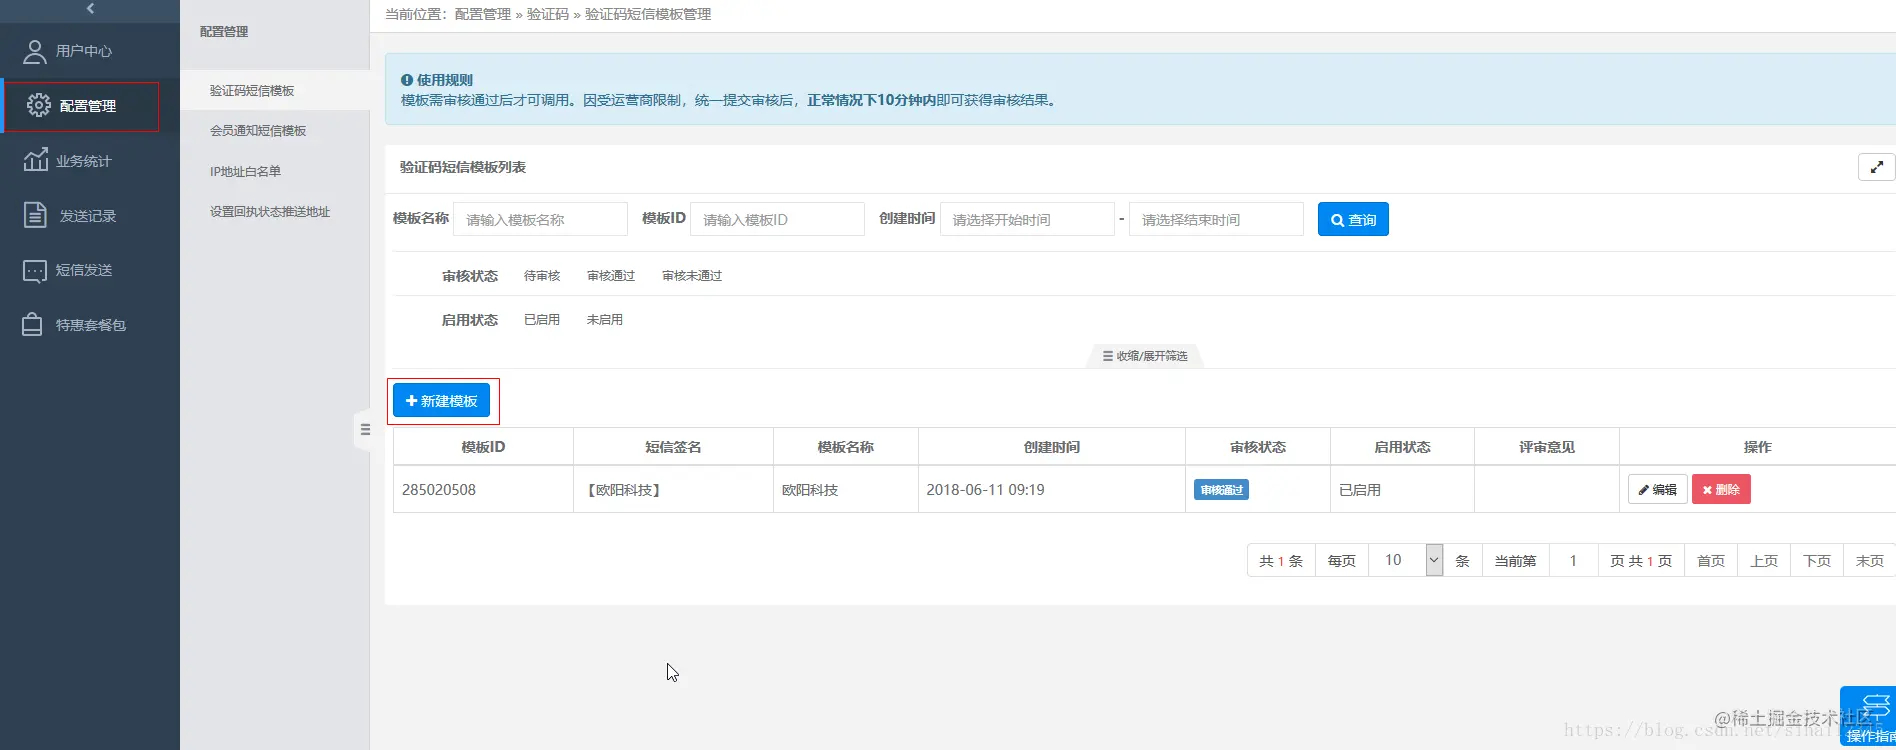
Task: Click into the 模板ID input field
Action: 777,219
